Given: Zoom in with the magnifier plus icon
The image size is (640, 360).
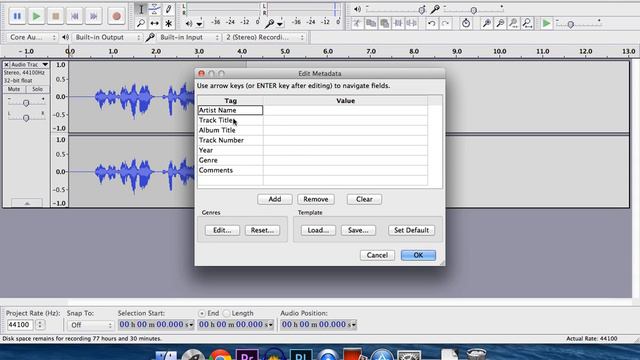Looking at the screenshot, I should point(487,23).
